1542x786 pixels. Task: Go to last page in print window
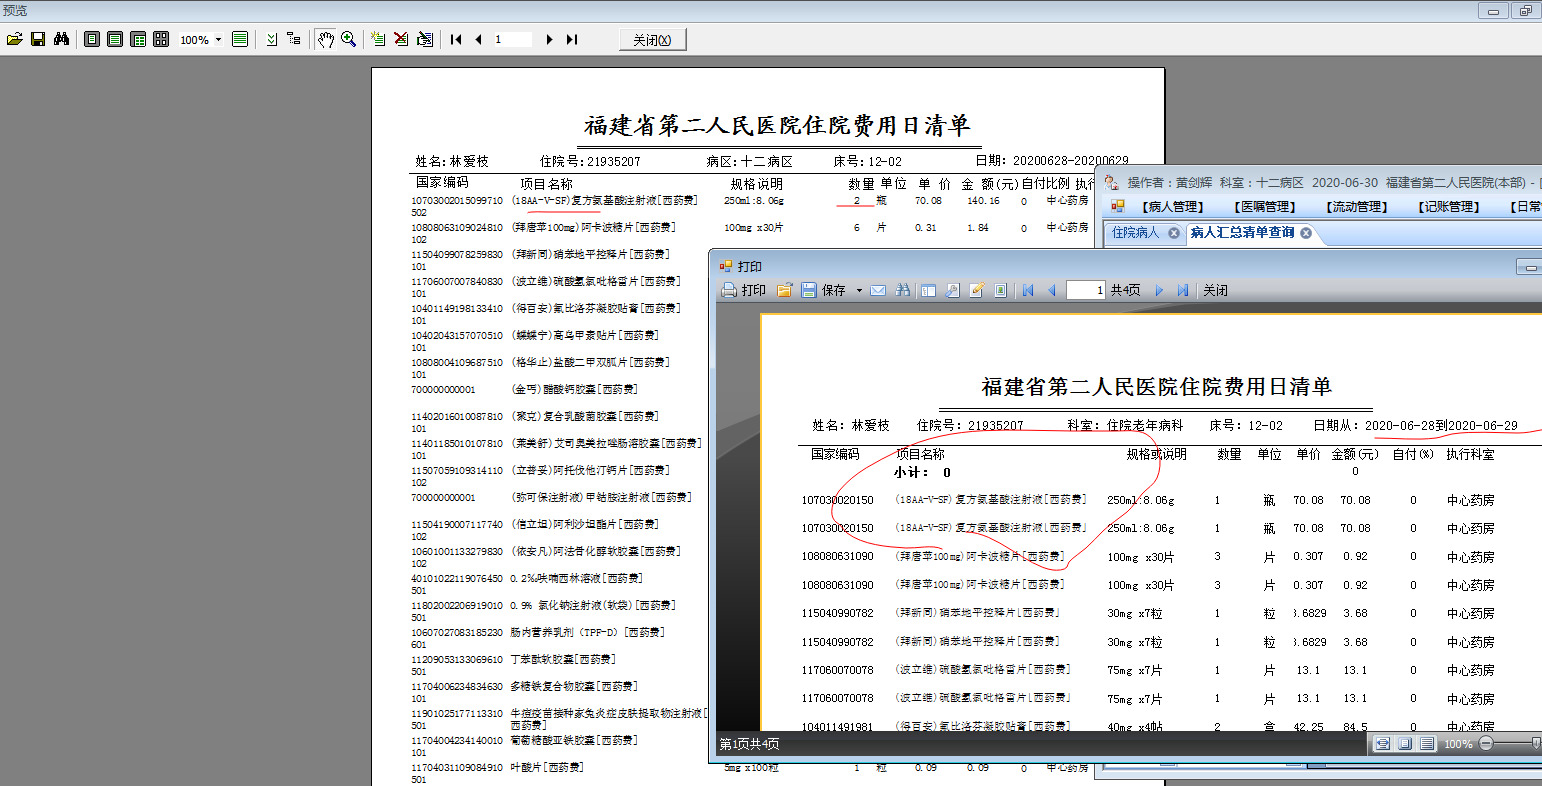tap(1183, 290)
